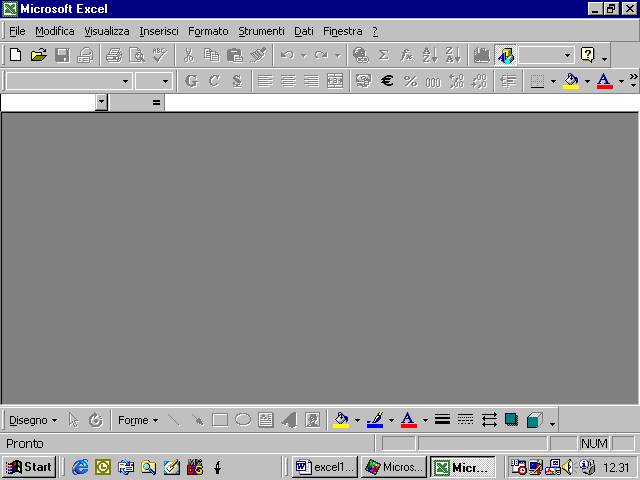Open the Chart Wizard icon

(x=482, y=55)
